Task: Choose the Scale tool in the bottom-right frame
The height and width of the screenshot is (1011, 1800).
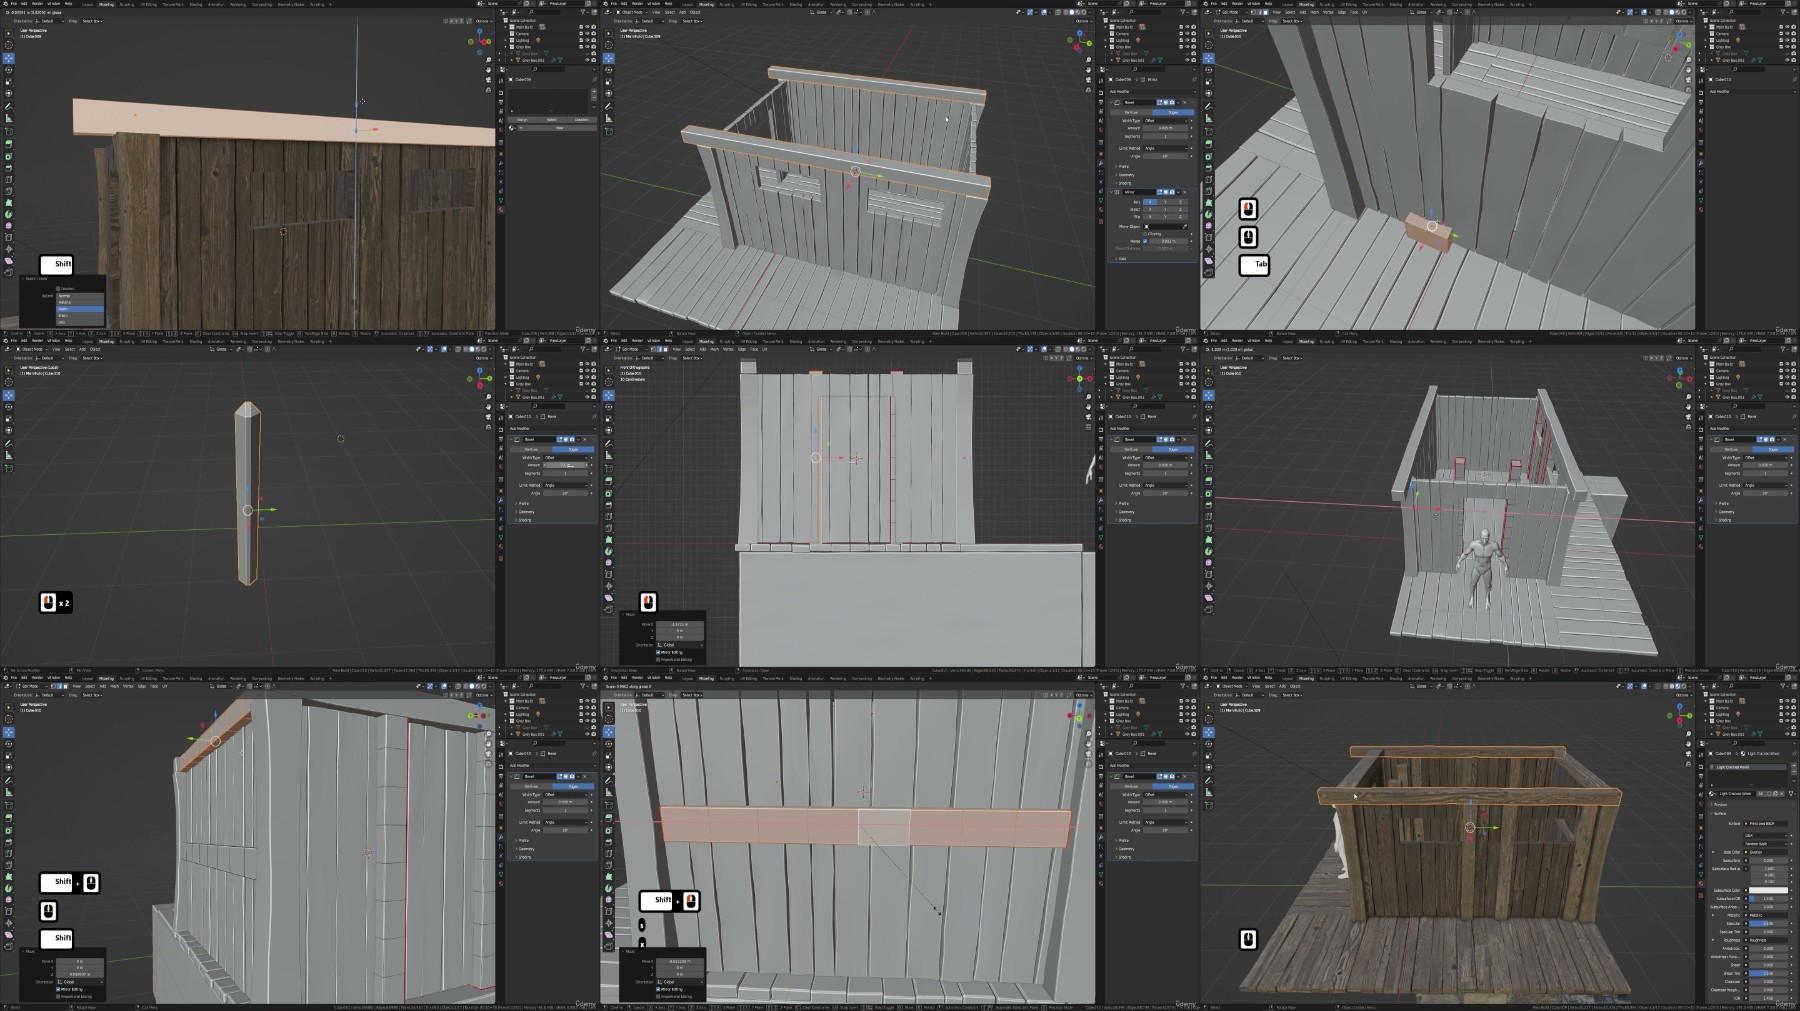Action: pos(1209,756)
